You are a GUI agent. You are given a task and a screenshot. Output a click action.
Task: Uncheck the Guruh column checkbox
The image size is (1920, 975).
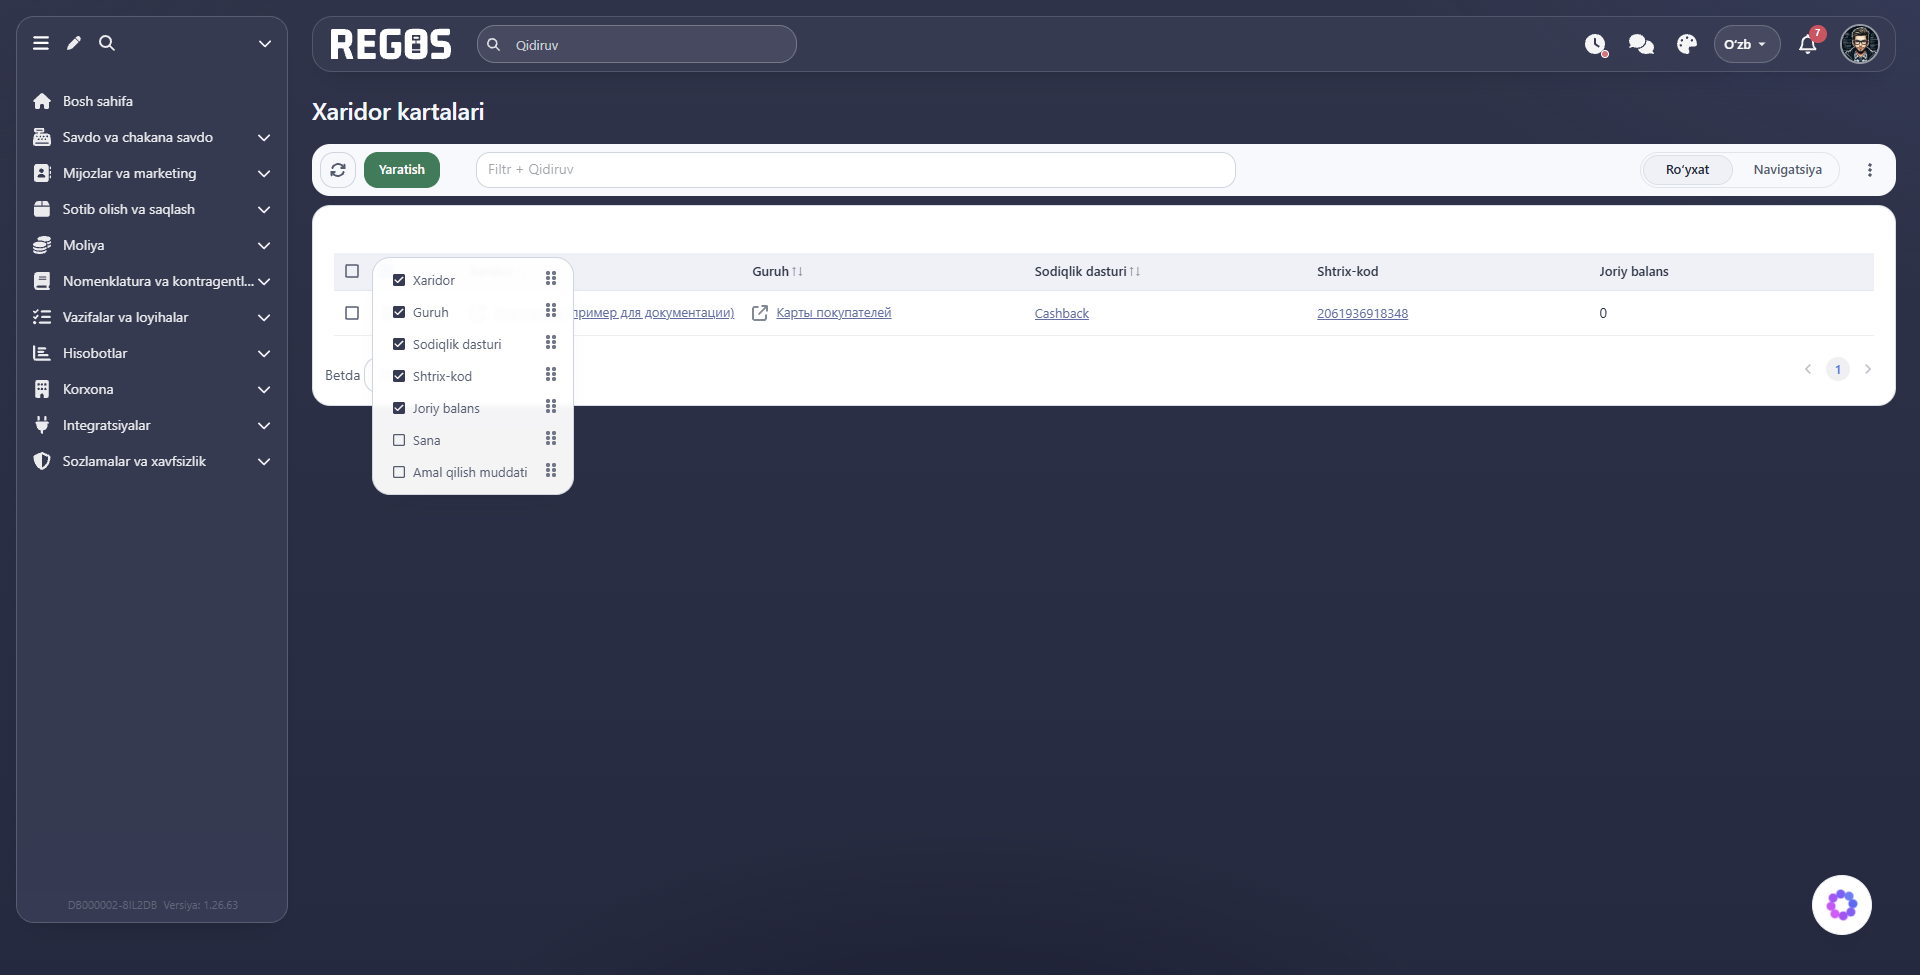click(x=399, y=312)
